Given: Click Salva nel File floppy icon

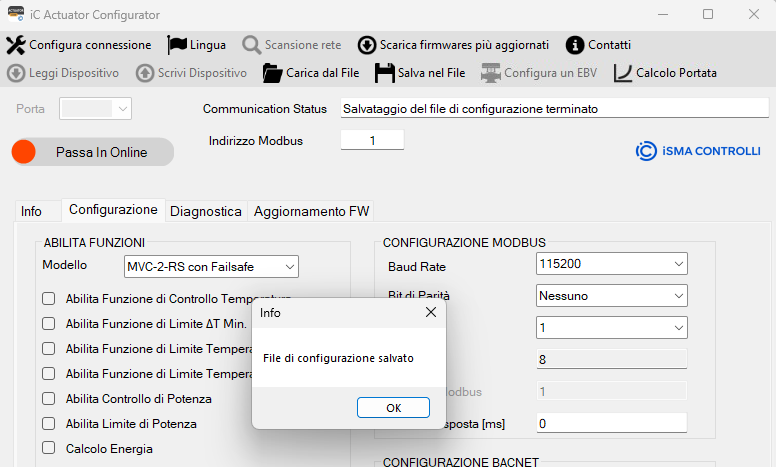Looking at the screenshot, I should pos(385,73).
